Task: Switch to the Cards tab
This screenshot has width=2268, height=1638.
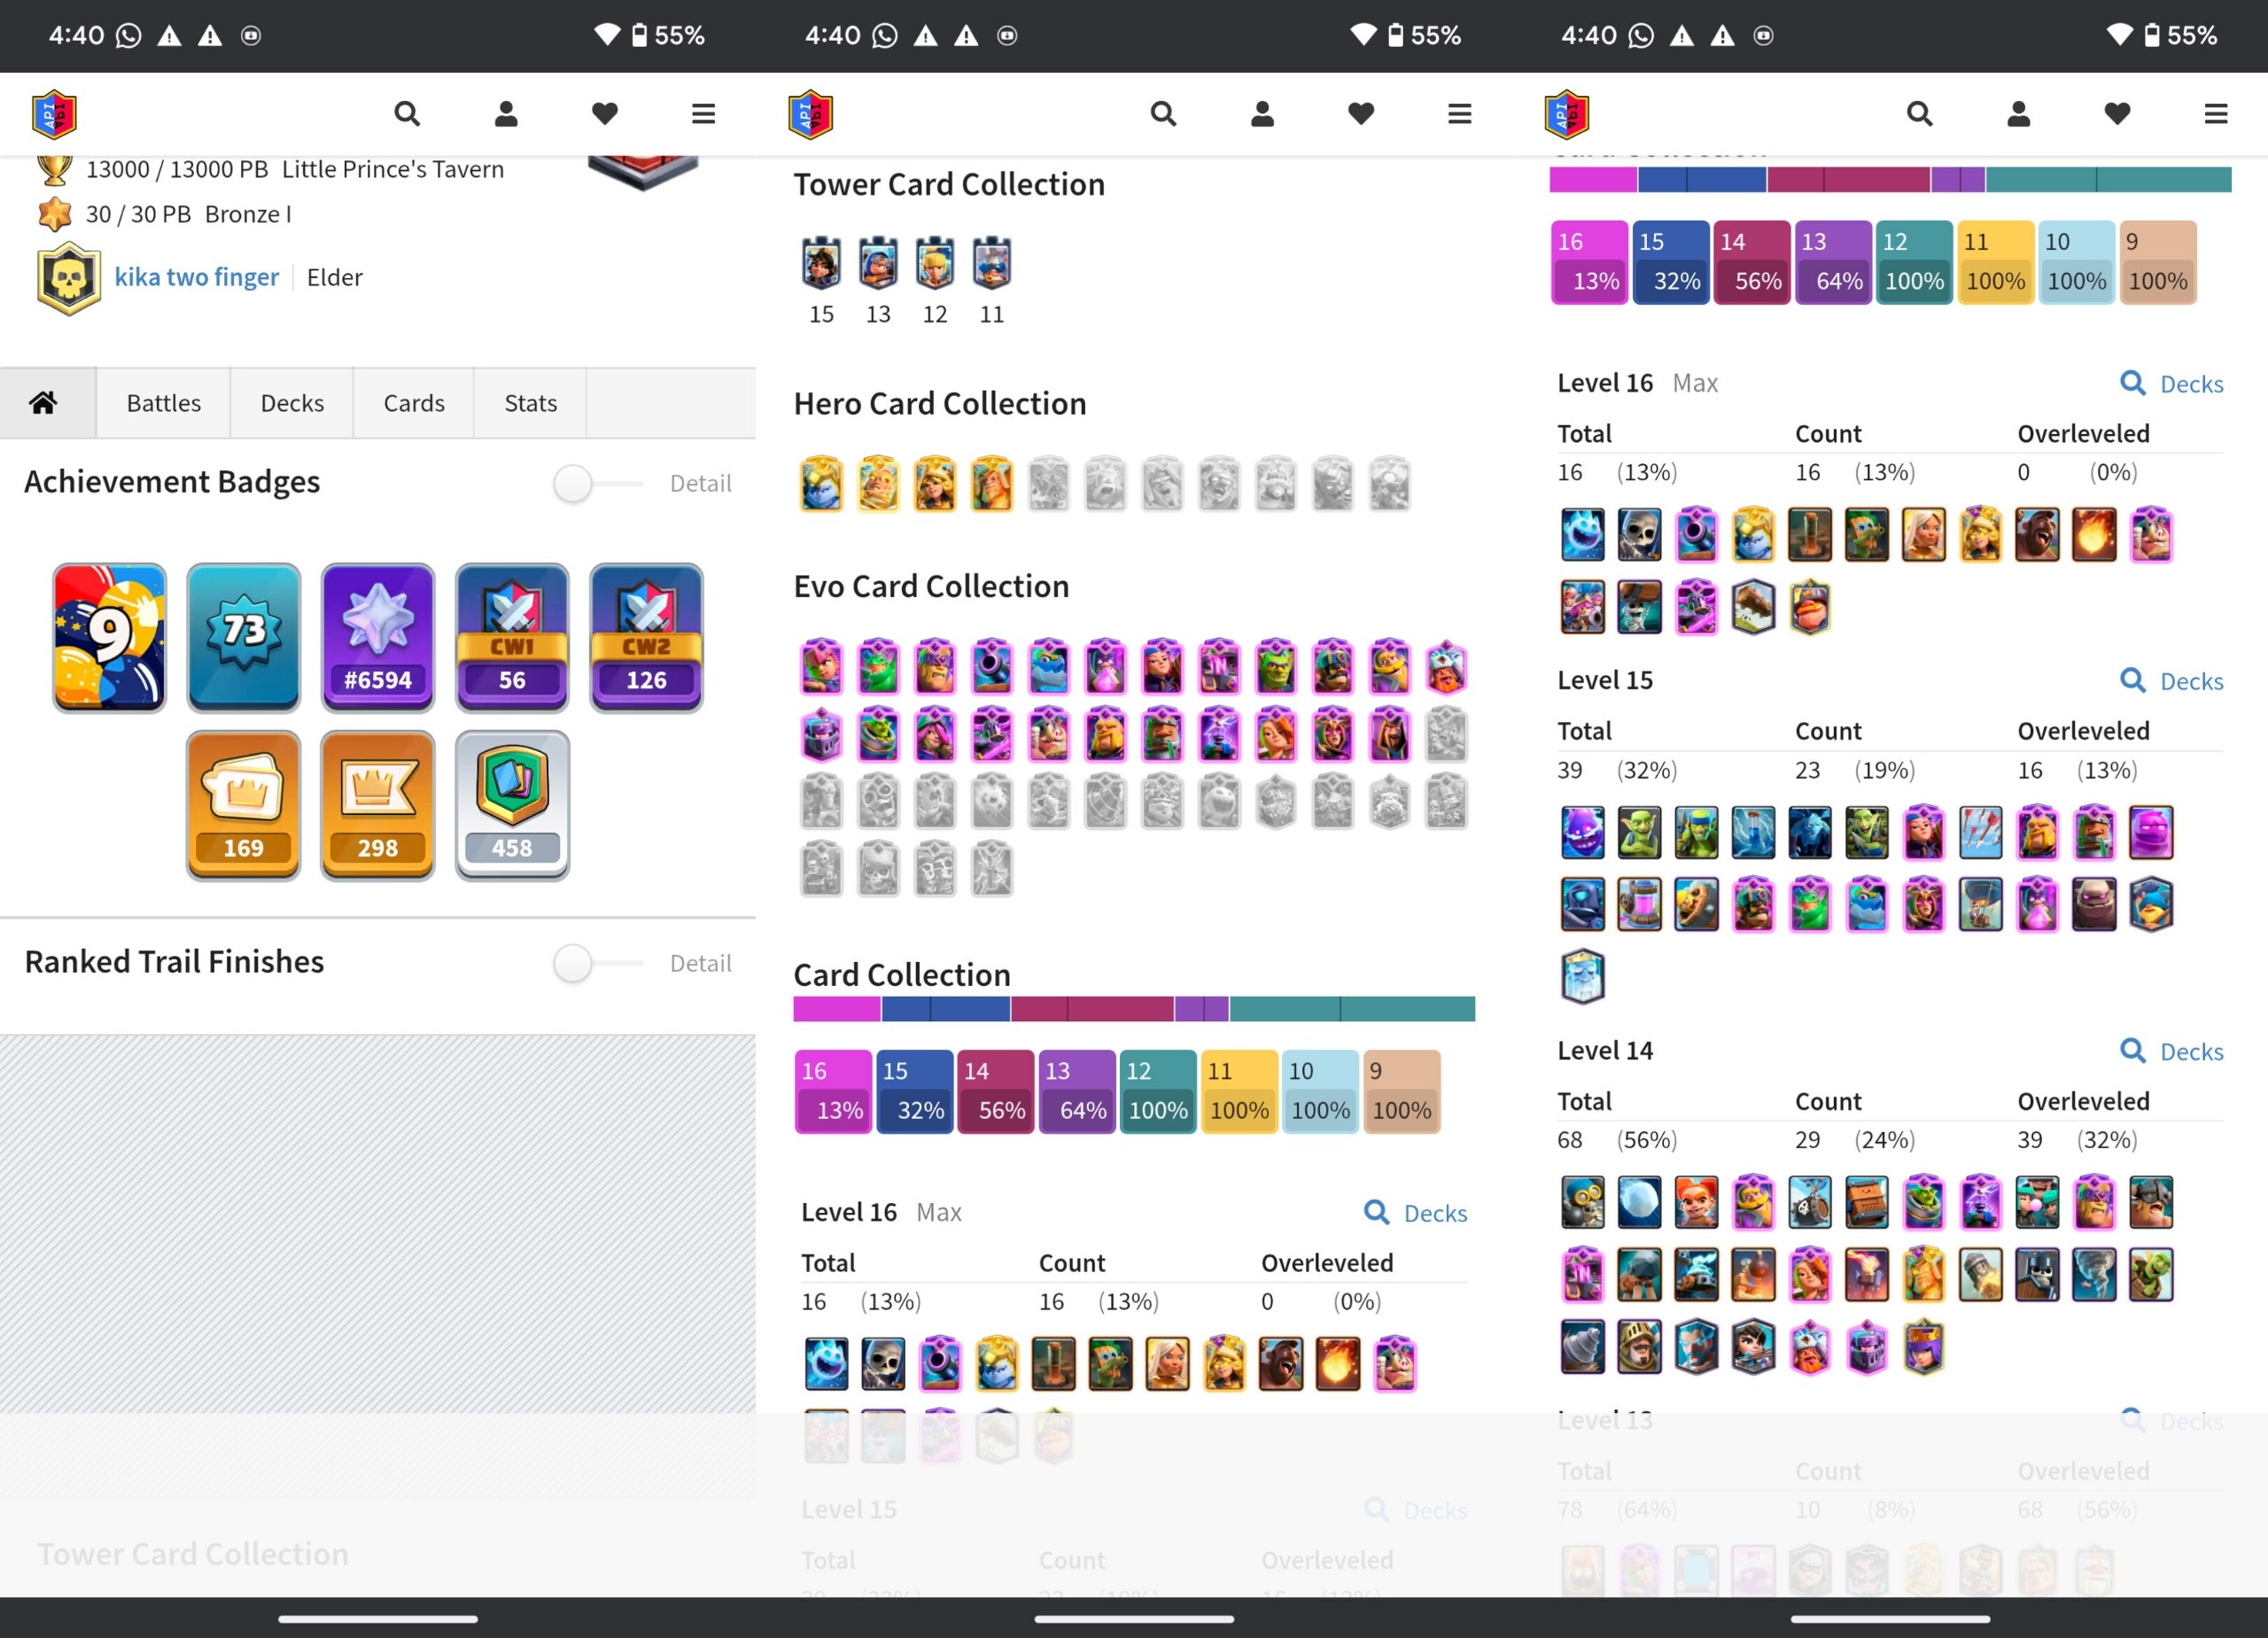Action: coord(414,403)
